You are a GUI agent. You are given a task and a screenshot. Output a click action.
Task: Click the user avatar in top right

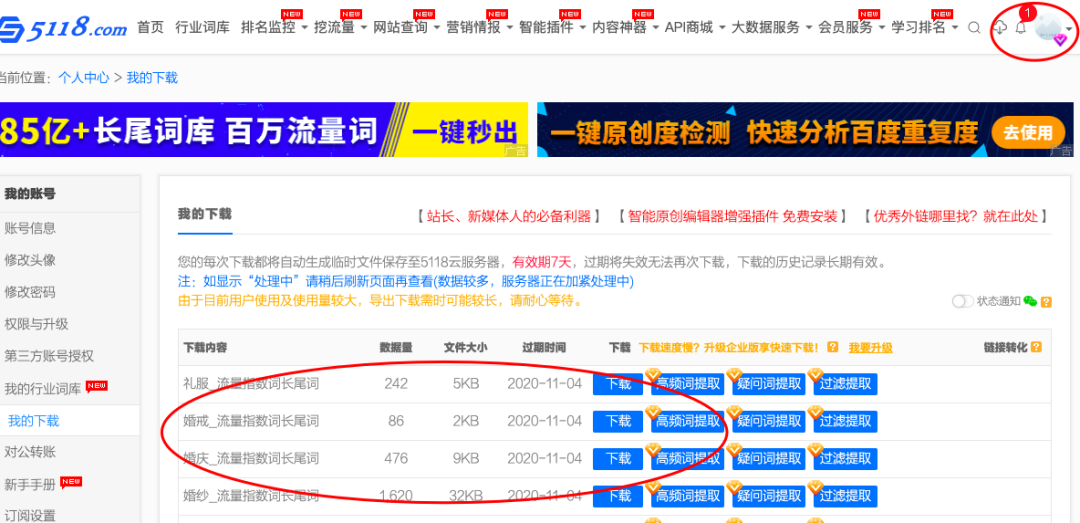(x=1049, y=29)
